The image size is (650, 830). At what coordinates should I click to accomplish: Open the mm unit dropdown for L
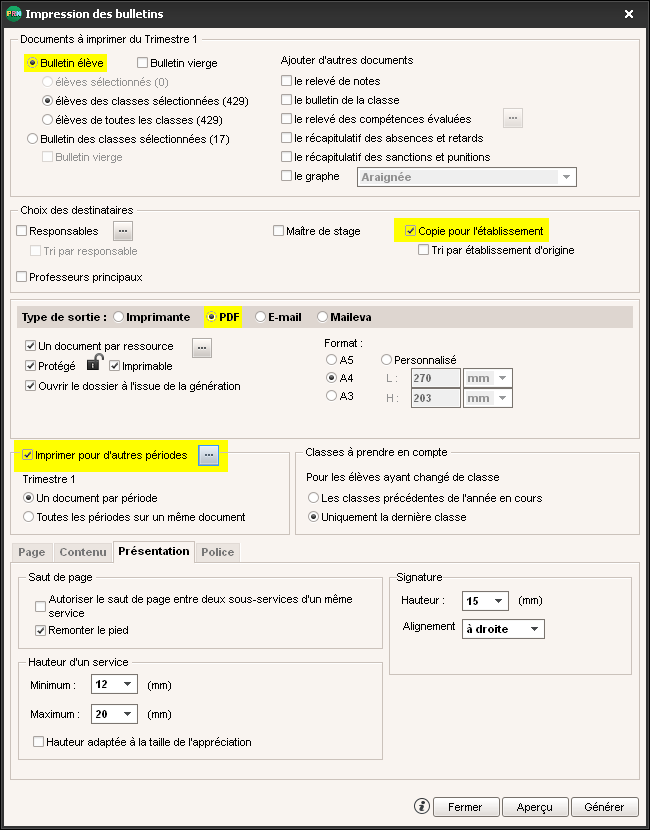488,378
